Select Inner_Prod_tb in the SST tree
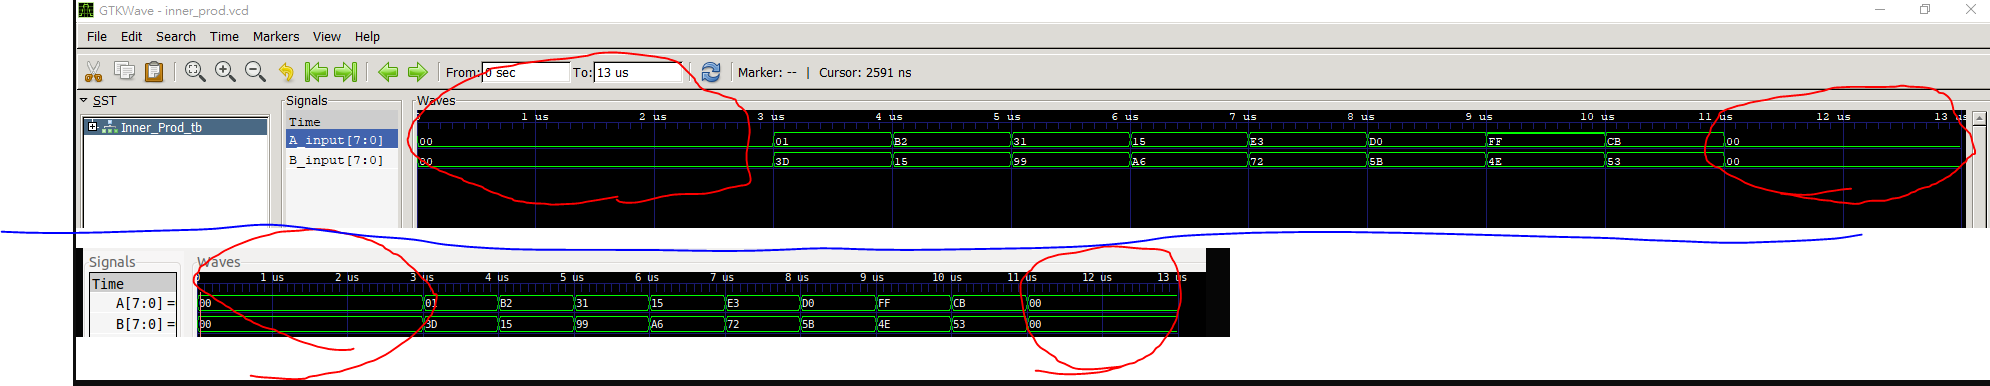The height and width of the screenshot is (386, 1990). click(x=161, y=127)
